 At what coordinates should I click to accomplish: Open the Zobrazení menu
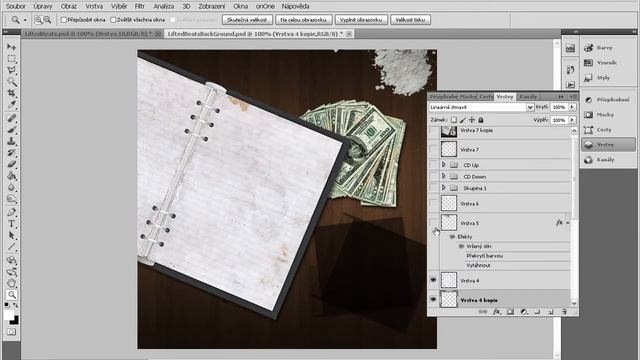click(x=211, y=6)
